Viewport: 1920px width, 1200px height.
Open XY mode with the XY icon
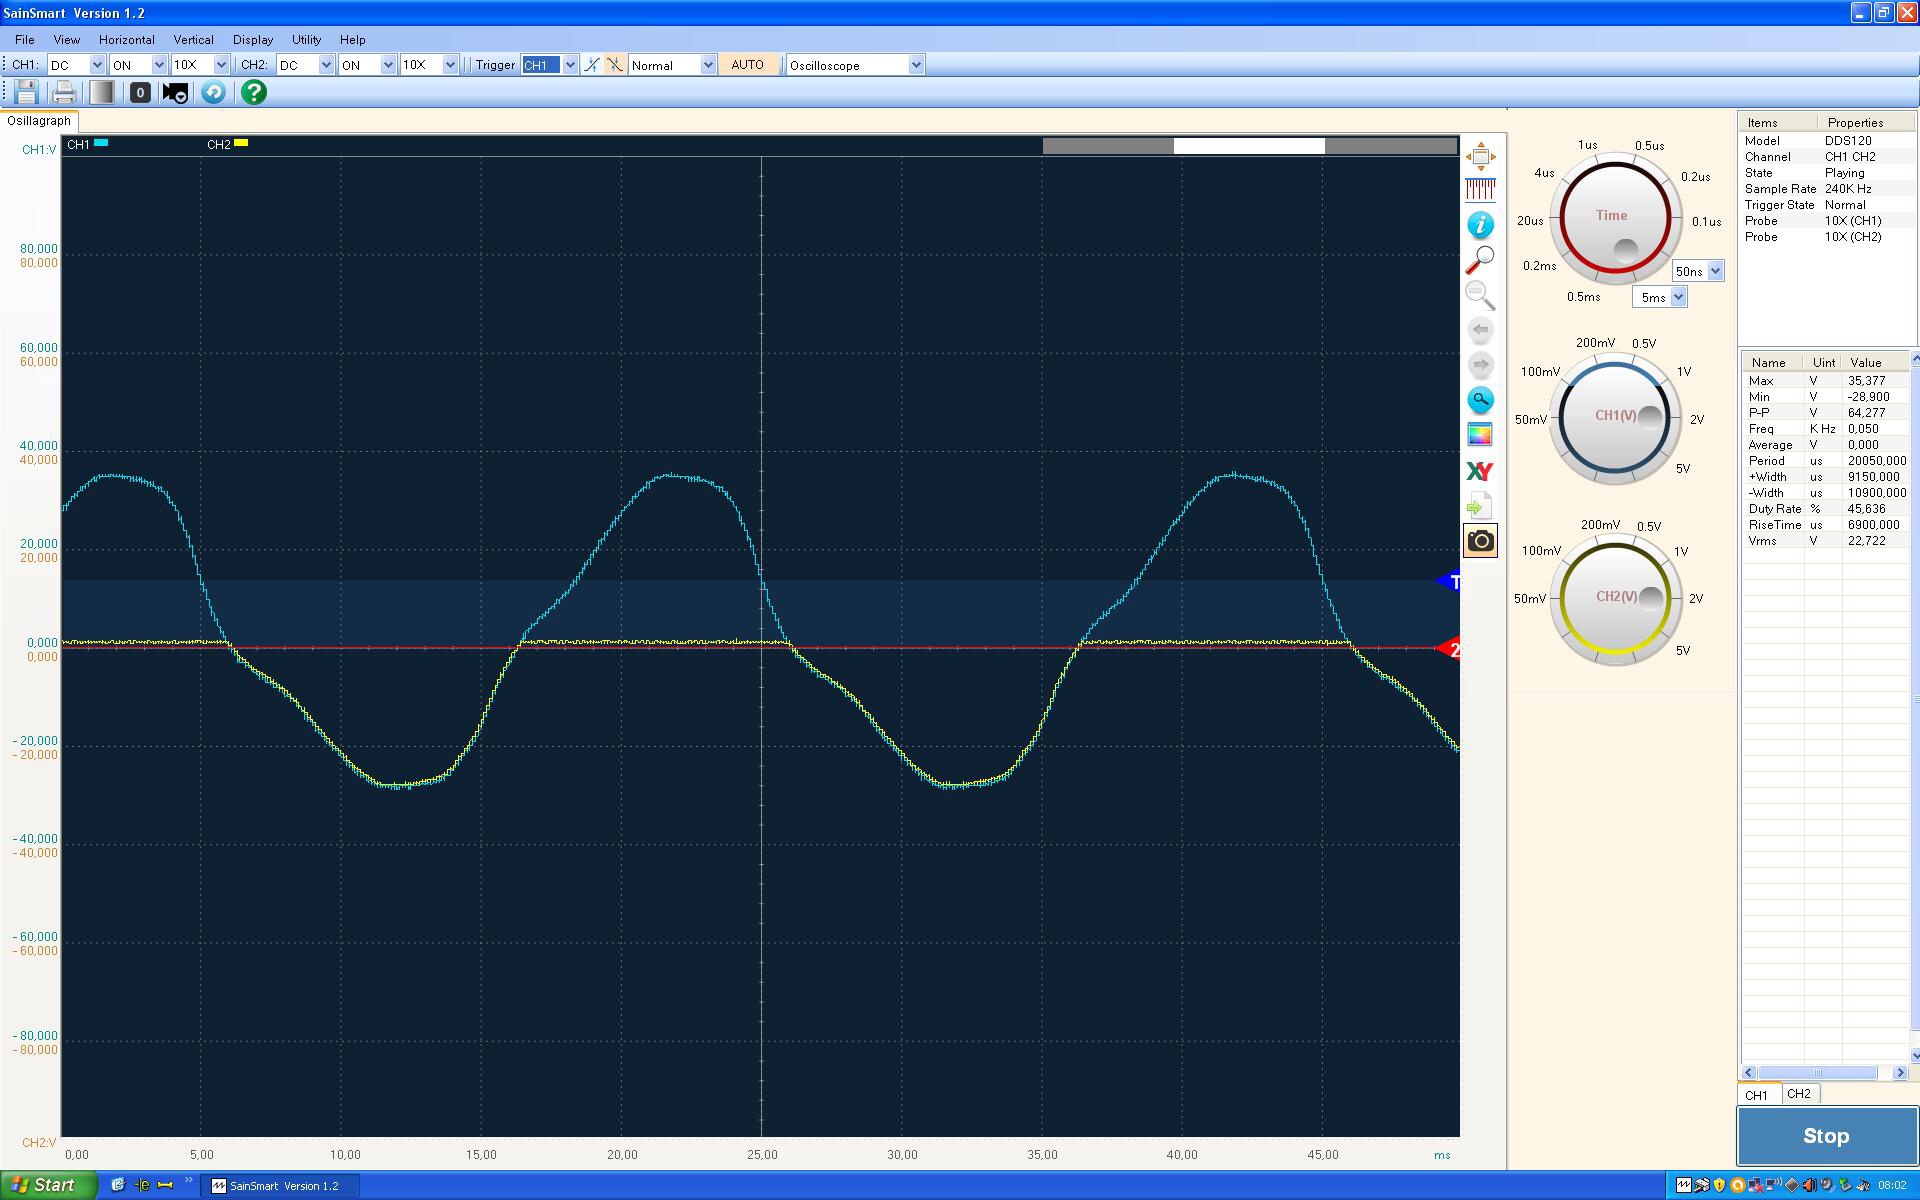(x=1480, y=470)
